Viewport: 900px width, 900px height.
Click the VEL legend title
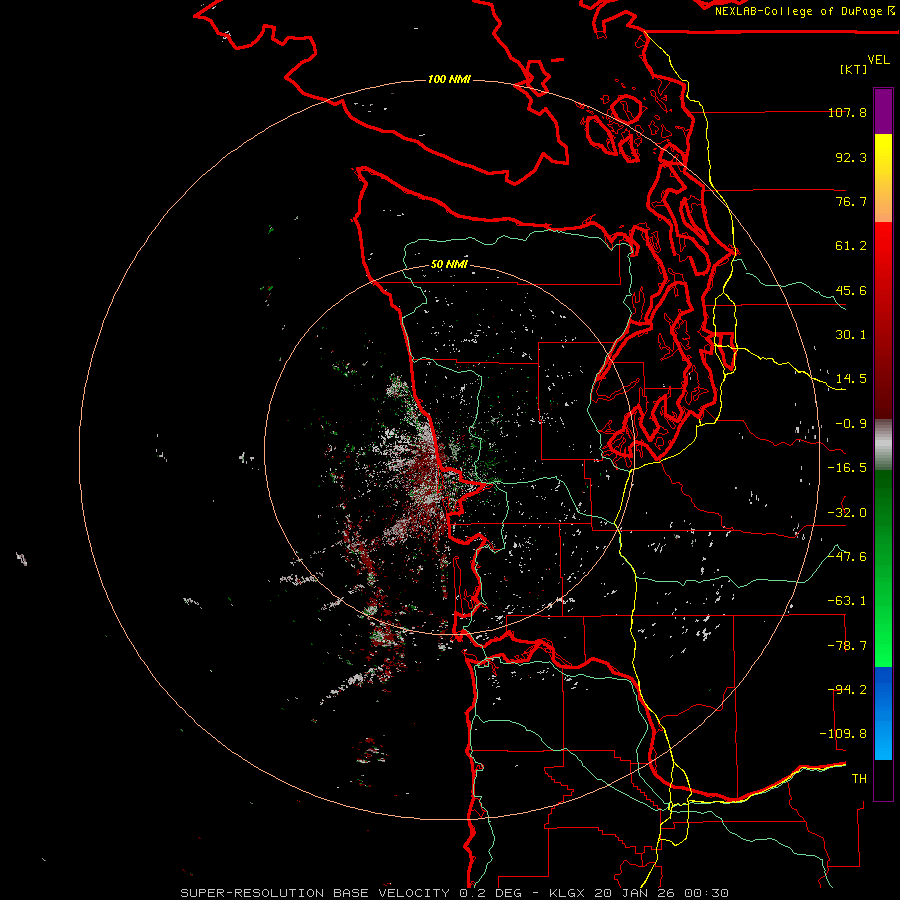pyautogui.click(x=878, y=60)
